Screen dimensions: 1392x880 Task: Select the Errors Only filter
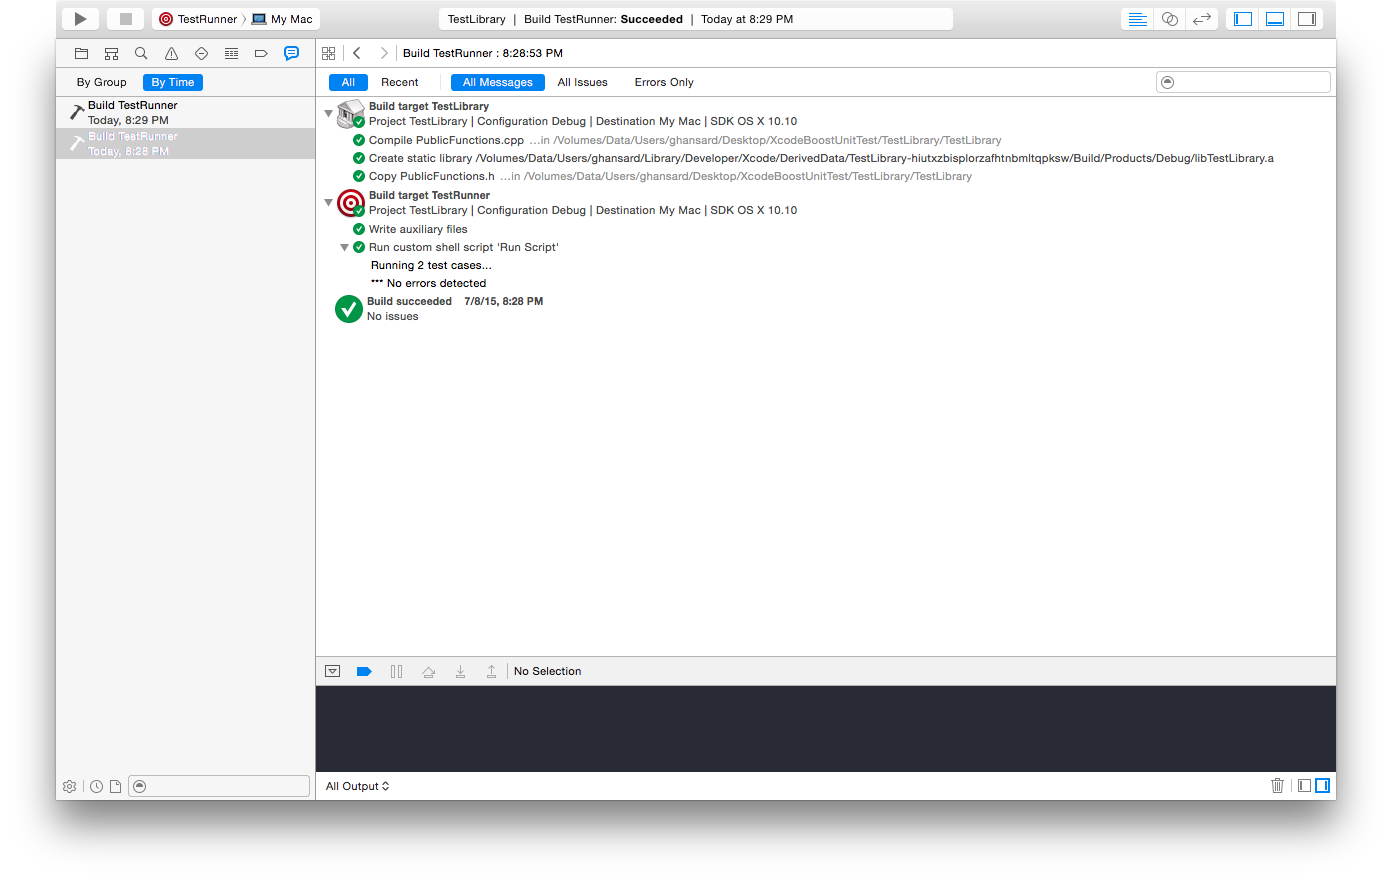coord(664,82)
